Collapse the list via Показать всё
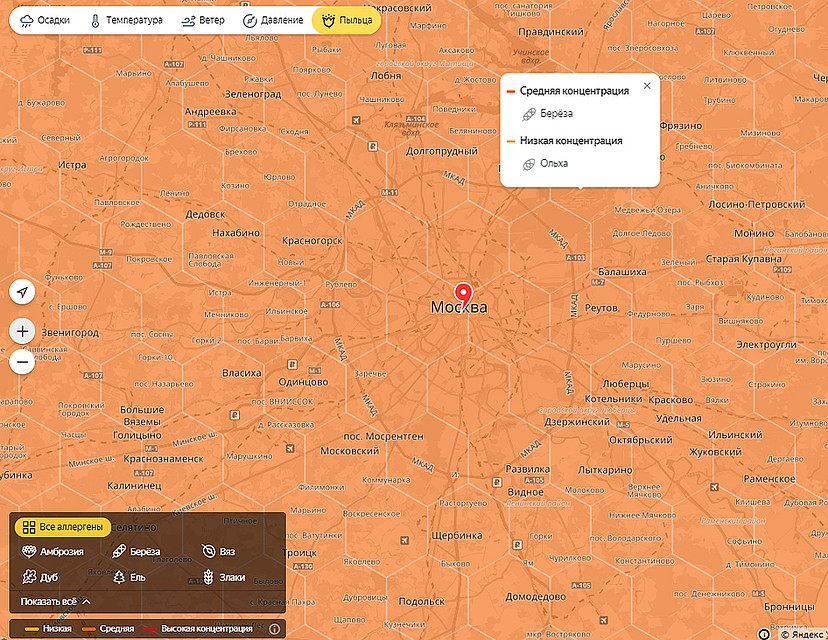Screen dimensions: 828x640 tap(55, 601)
